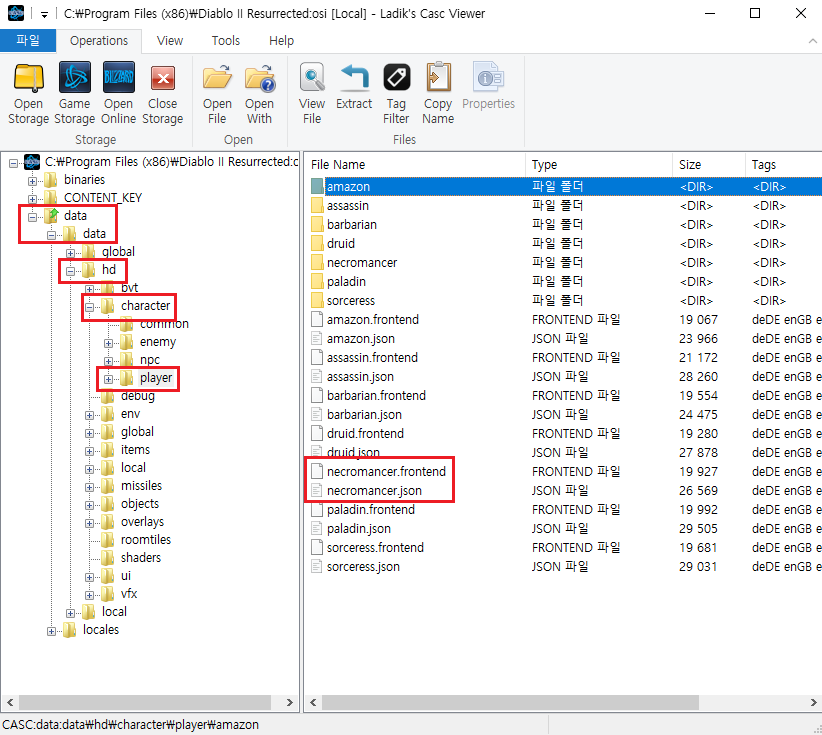Screen dimensions: 822x735
Task: Click the tree panel scroll right arrow
Action: pos(289,702)
